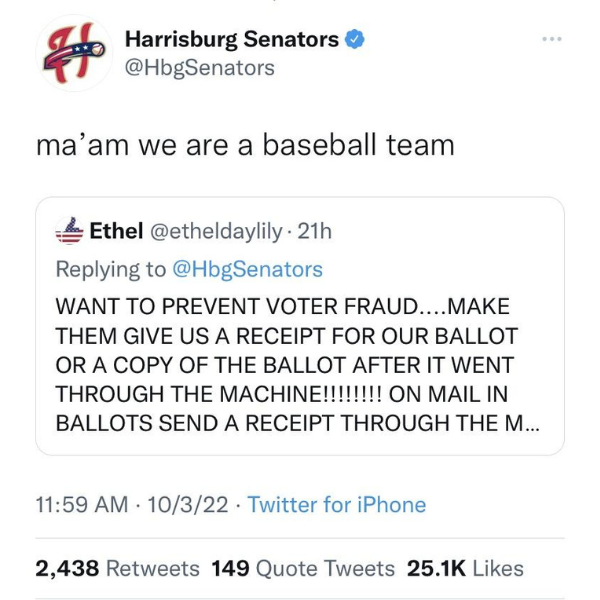Open the three-dot tweet options menu
The width and height of the screenshot is (600, 600).
[x=552, y=39]
